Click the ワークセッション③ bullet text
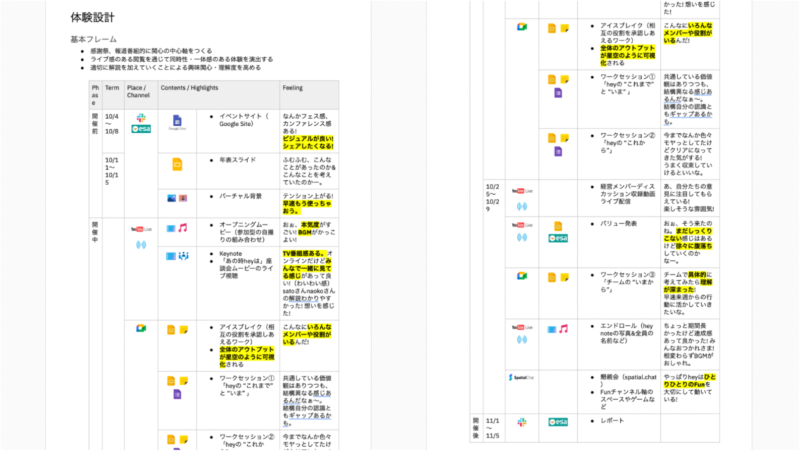This screenshot has height=451, width=800. coord(627,282)
